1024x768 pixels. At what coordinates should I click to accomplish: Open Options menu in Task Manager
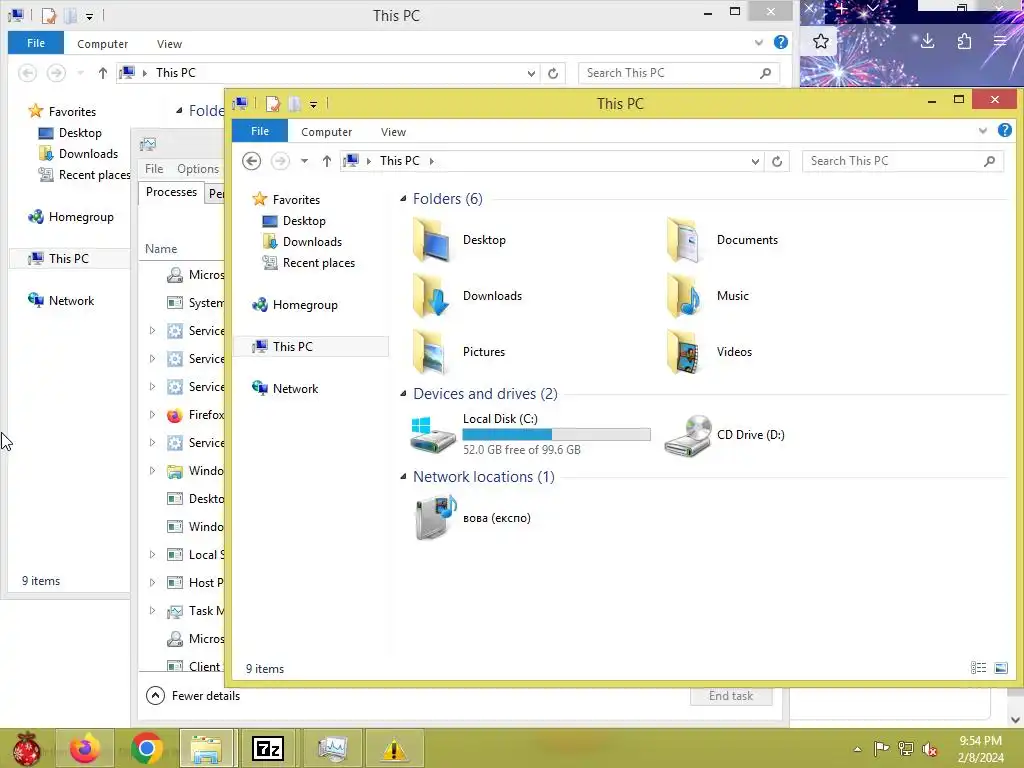pyautogui.click(x=198, y=169)
